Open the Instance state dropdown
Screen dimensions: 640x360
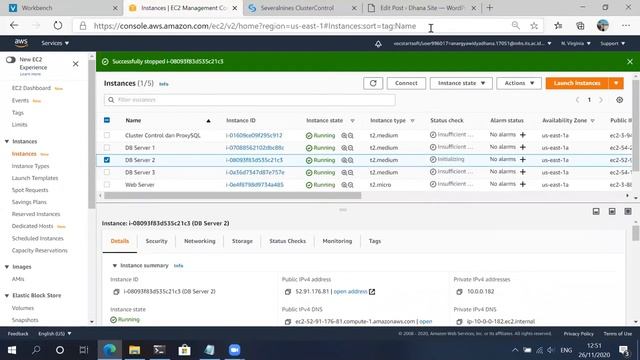pyautogui.click(x=461, y=83)
